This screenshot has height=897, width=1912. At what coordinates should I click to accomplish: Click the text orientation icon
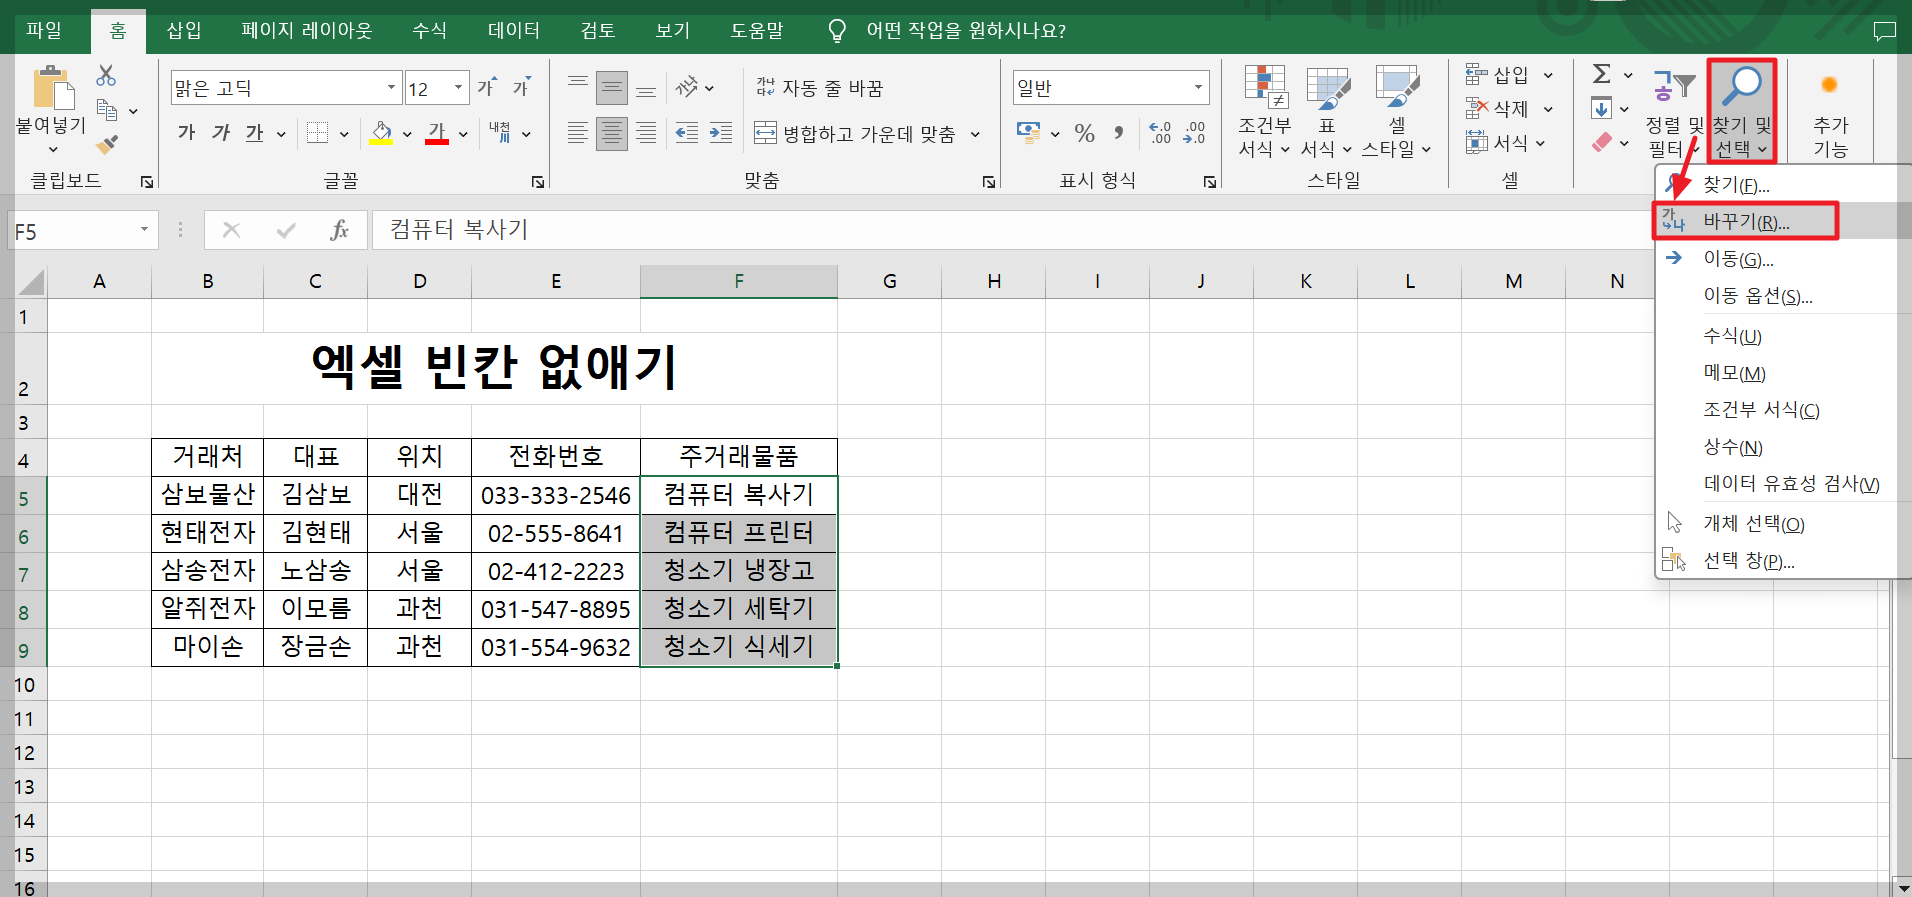coord(688,88)
